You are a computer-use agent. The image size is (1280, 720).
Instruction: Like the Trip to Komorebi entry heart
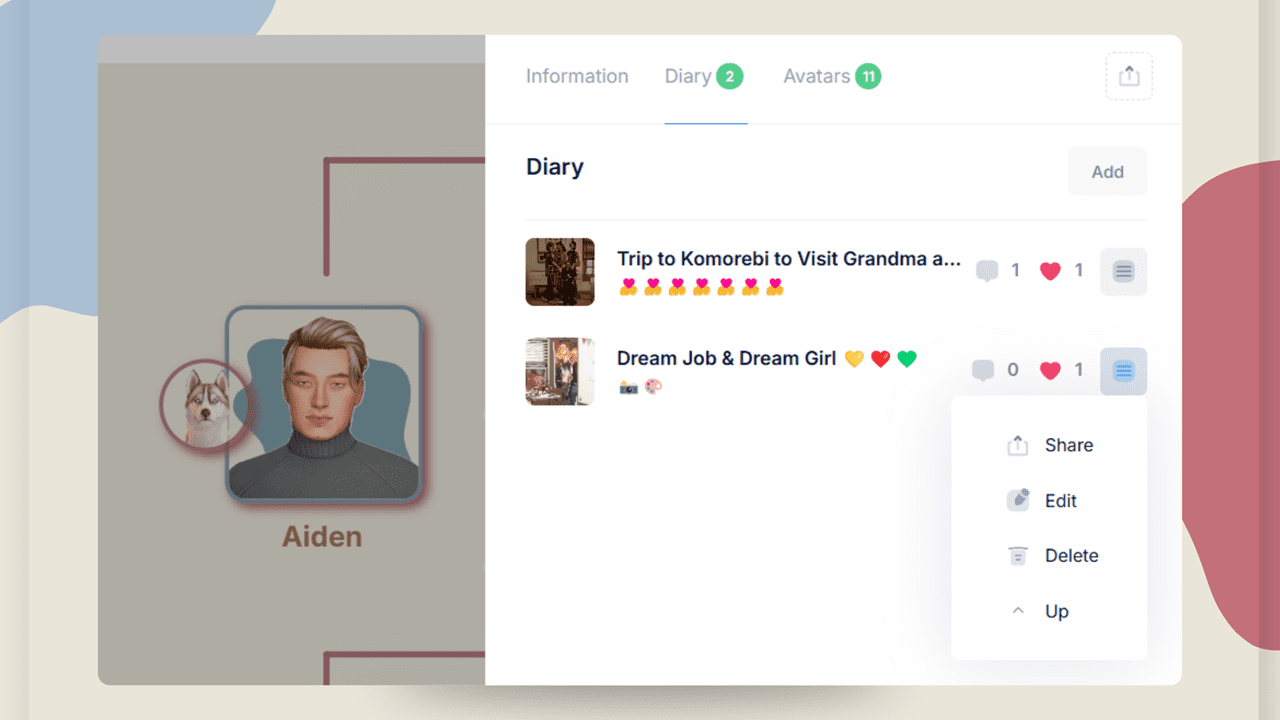[x=1050, y=271]
